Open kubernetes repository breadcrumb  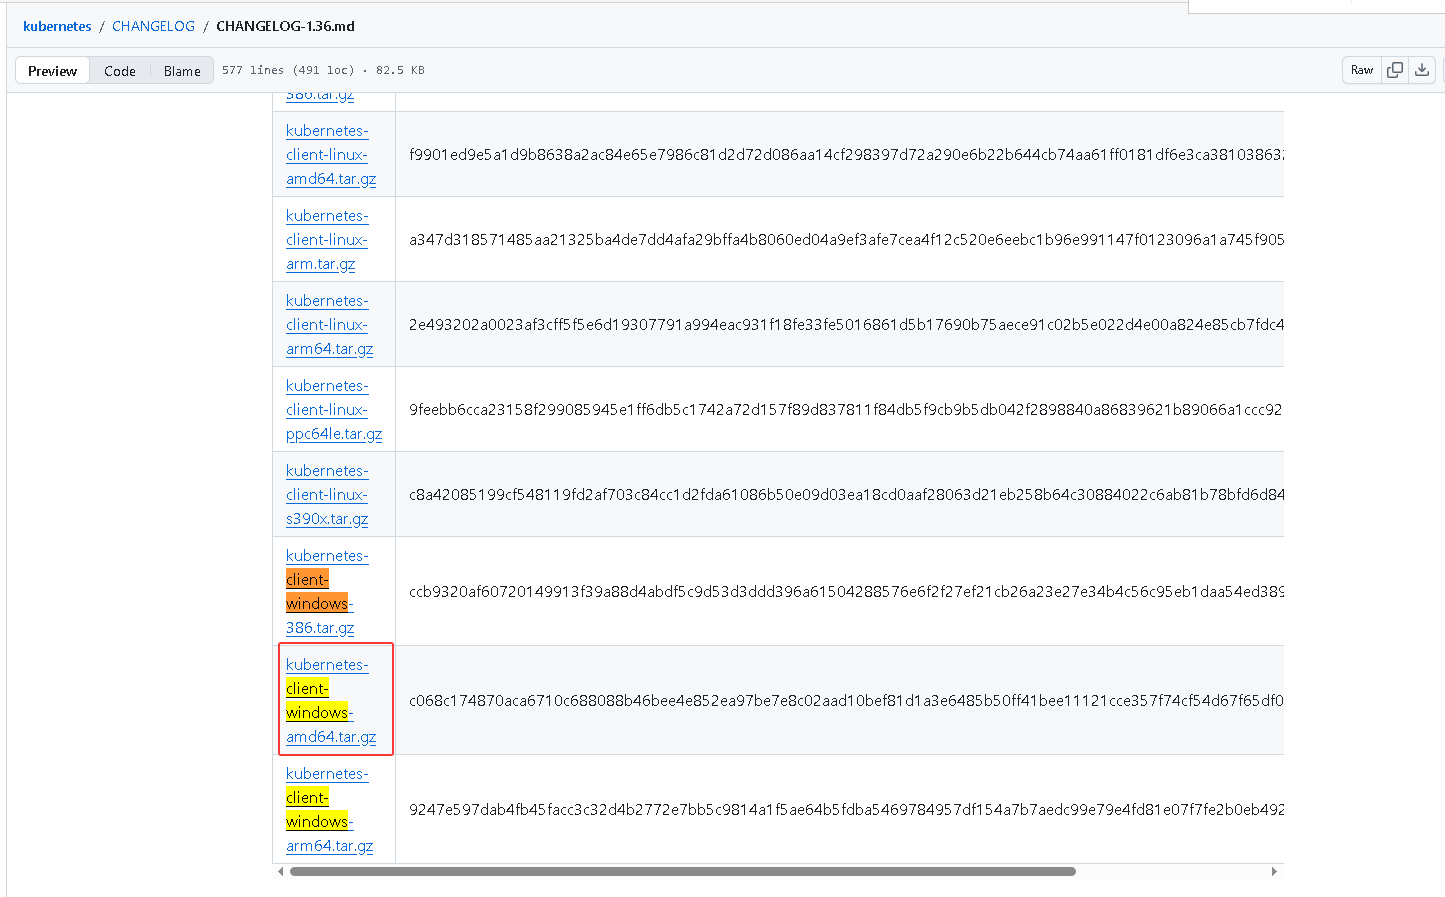pyautogui.click(x=57, y=26)
